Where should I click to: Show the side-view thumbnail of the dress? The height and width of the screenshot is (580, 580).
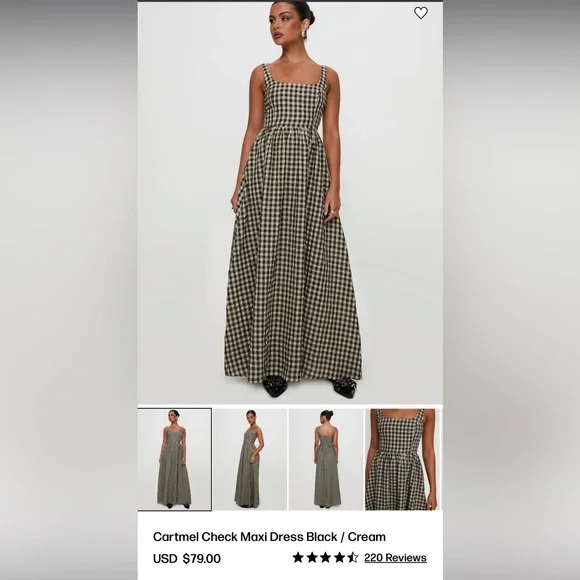[x=250, y=459]
